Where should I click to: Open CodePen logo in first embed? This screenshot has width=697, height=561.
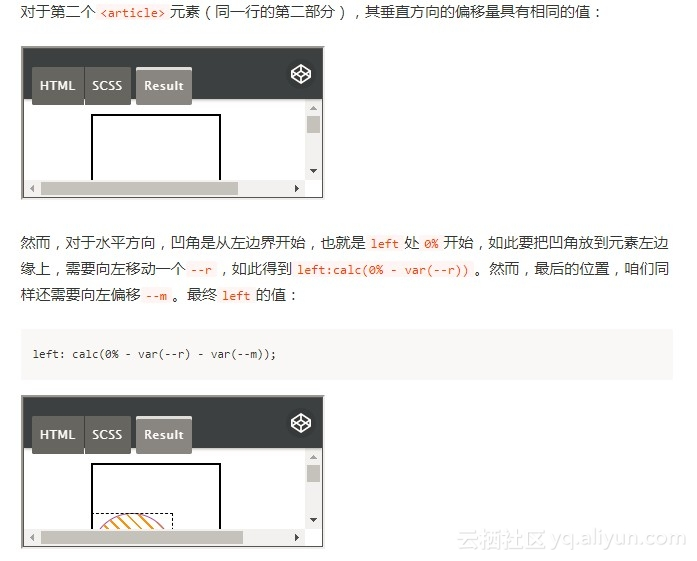click(x=301, y=74)
